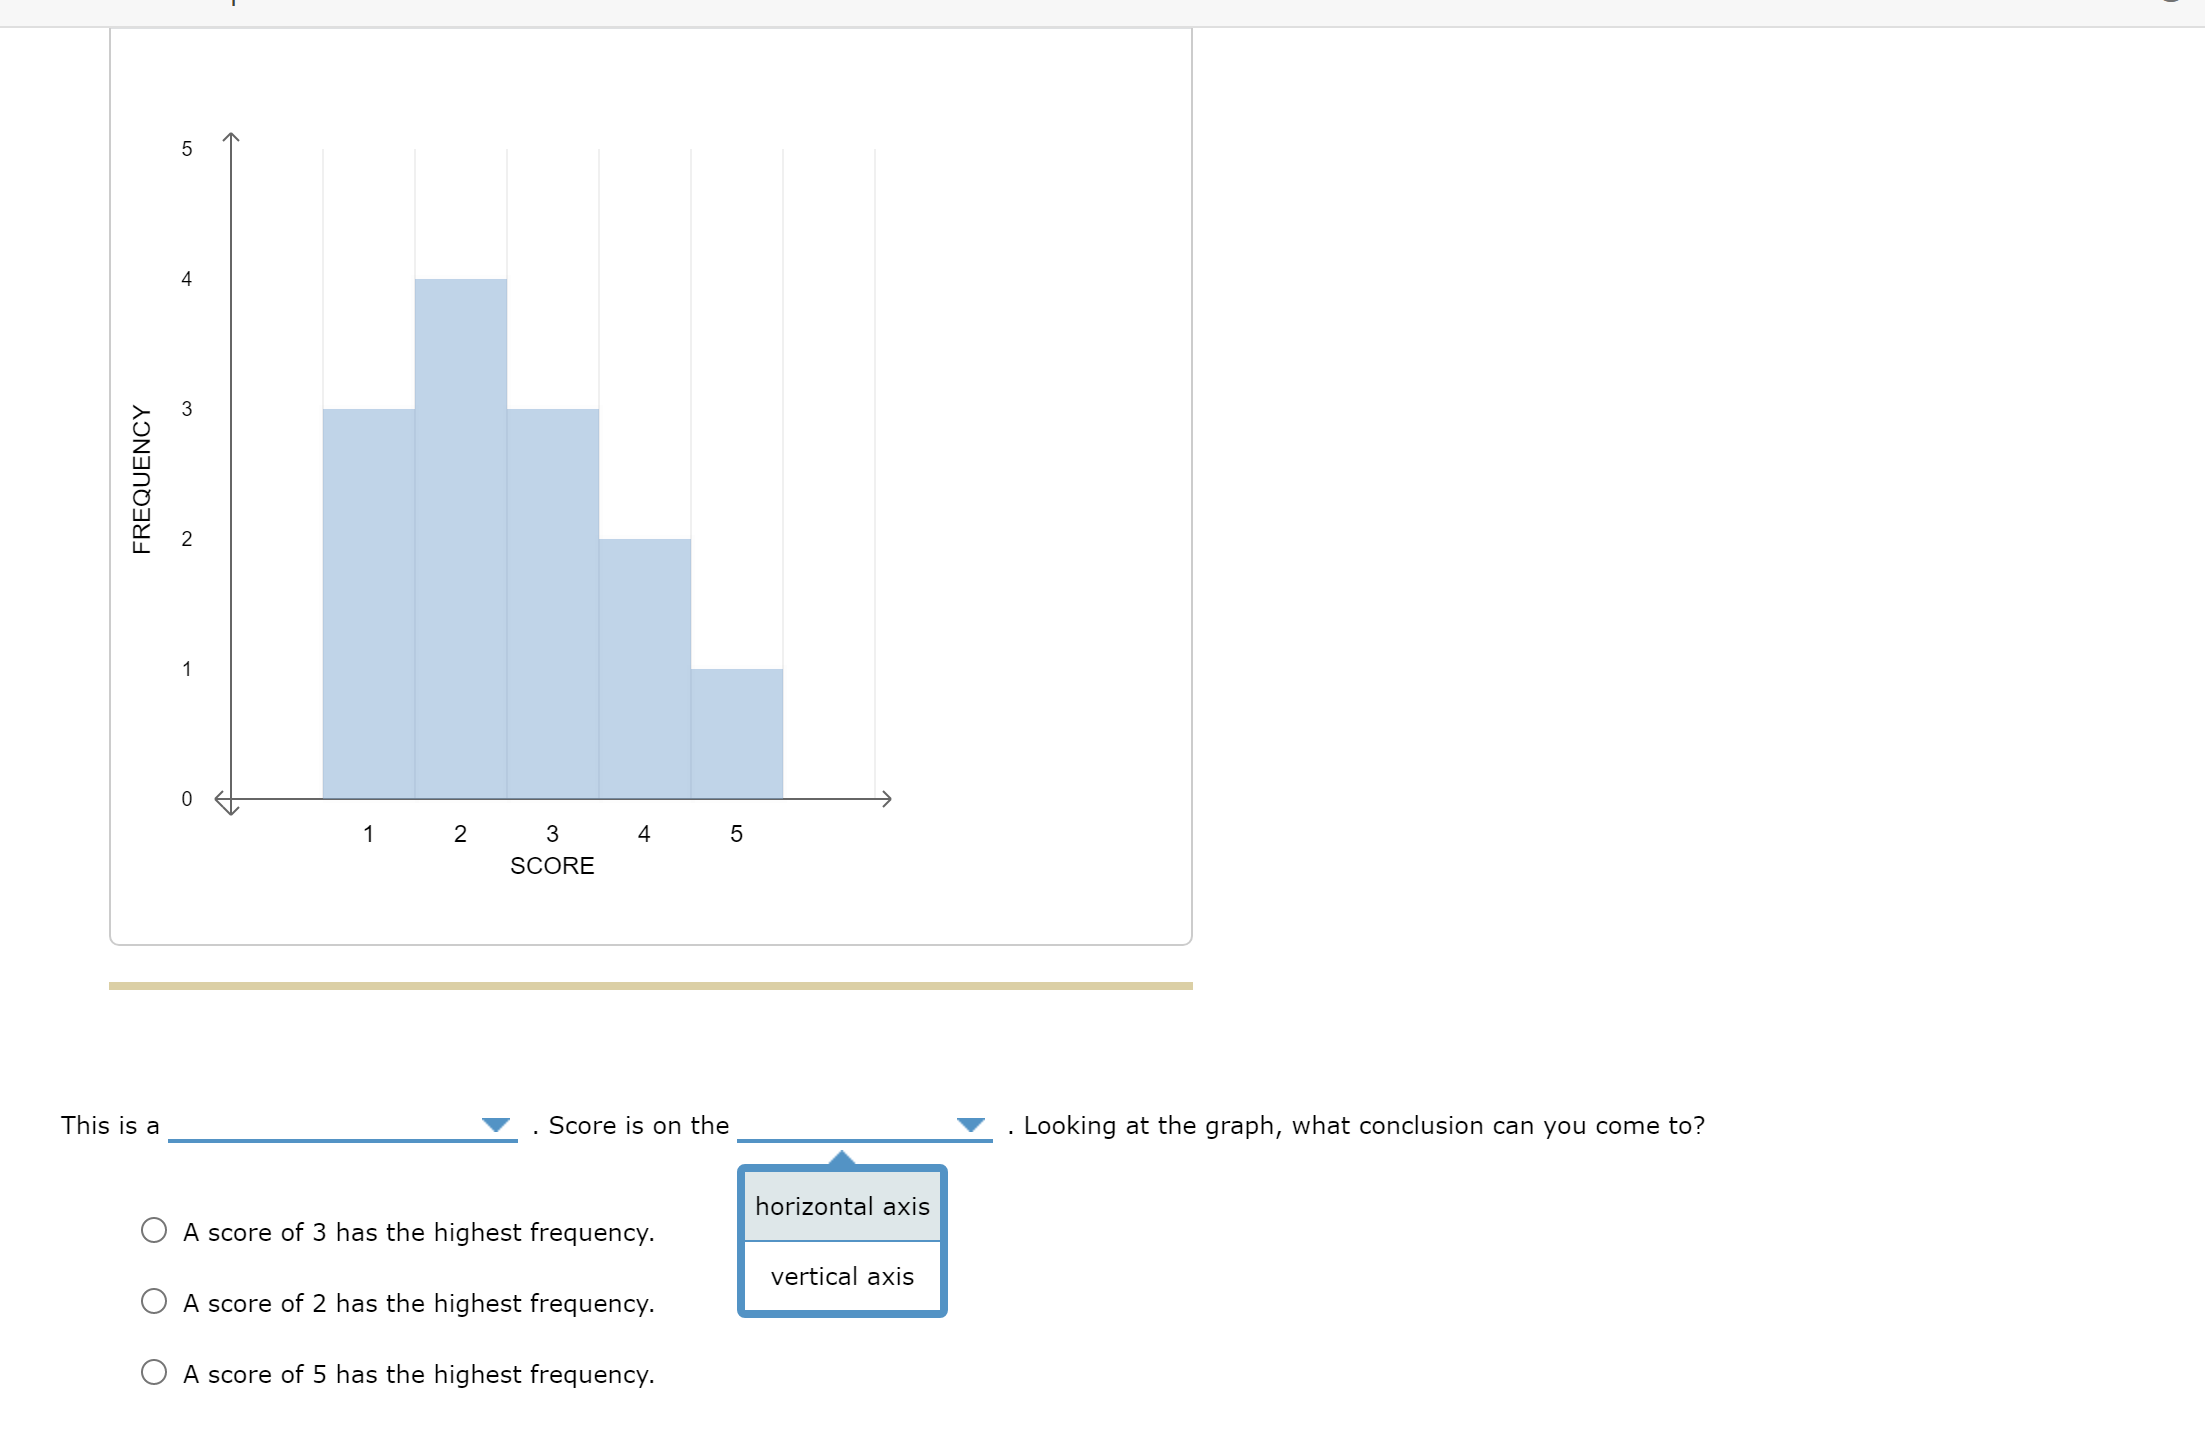
Task: Select radio 'A score of 5 has highest frequency'
Action: 154,1372
